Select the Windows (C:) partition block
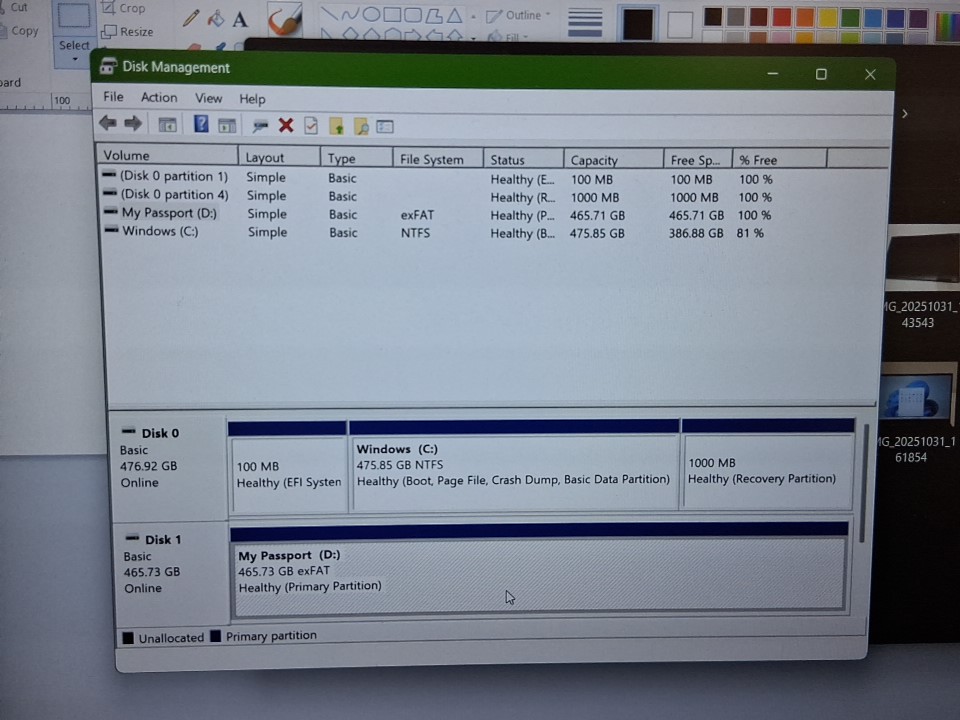Viewport: 960px width, 720px height. click(514, 472)
